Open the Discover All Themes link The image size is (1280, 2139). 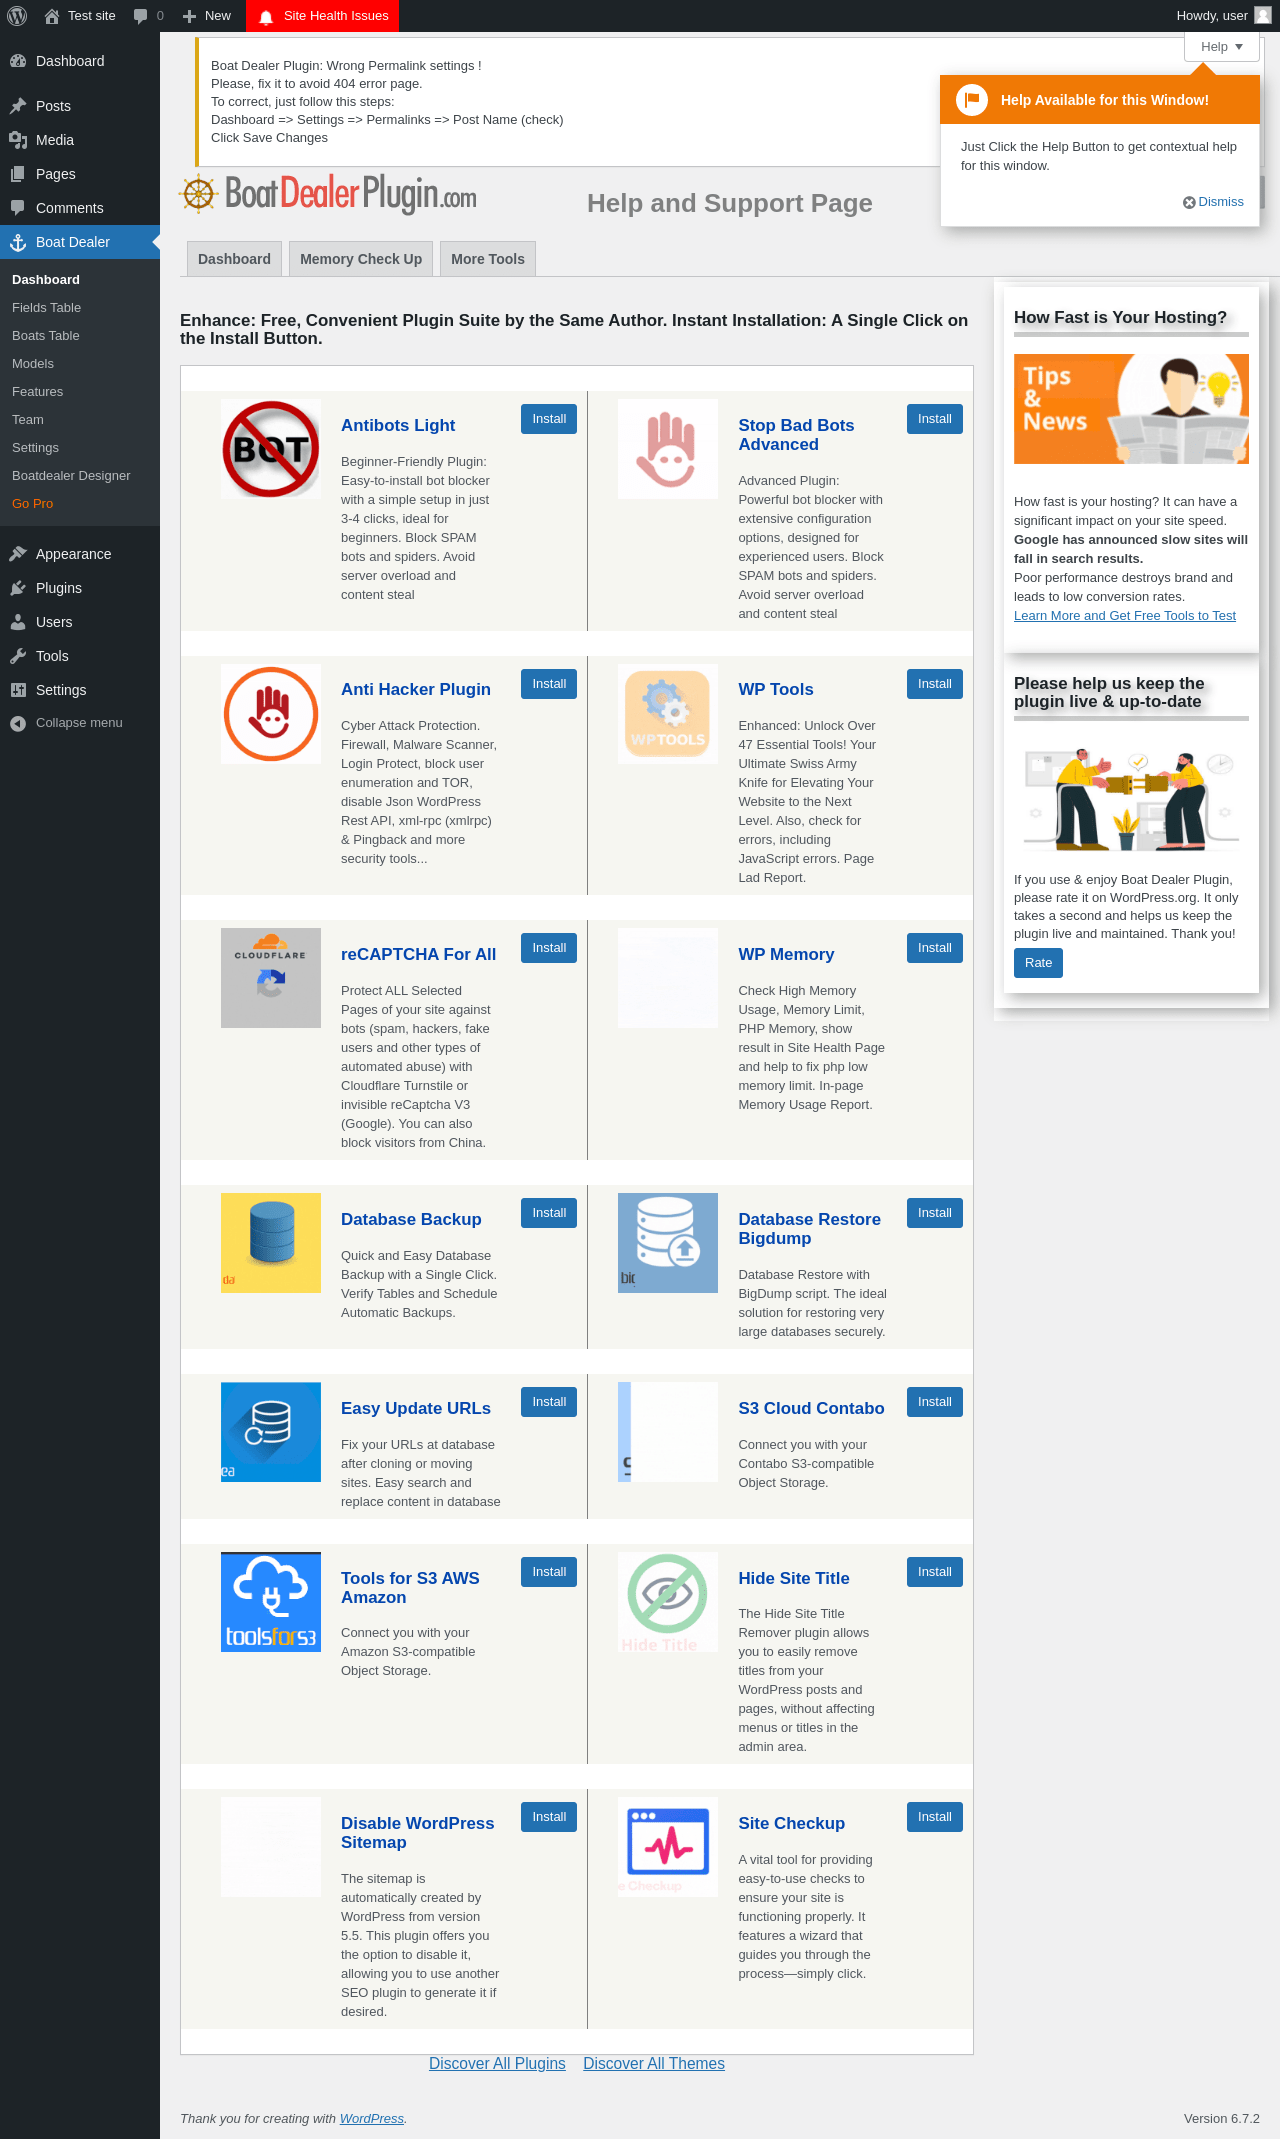click(654, 2063)
